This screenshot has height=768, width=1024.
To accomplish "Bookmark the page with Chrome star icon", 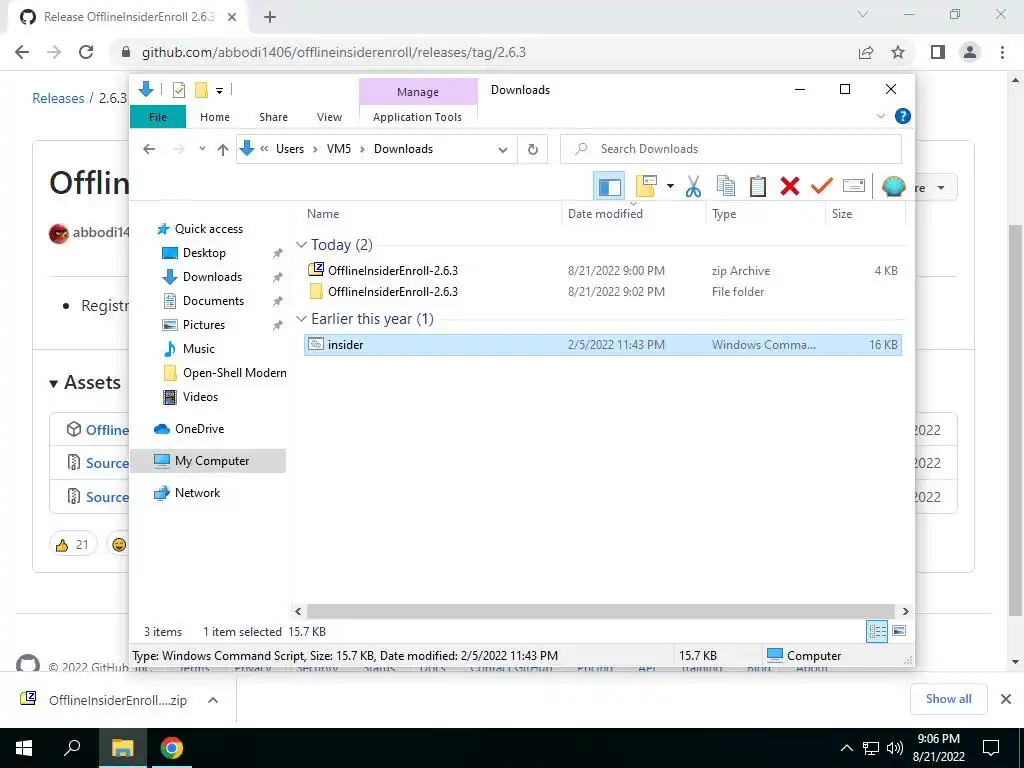I will click(898, 52).
